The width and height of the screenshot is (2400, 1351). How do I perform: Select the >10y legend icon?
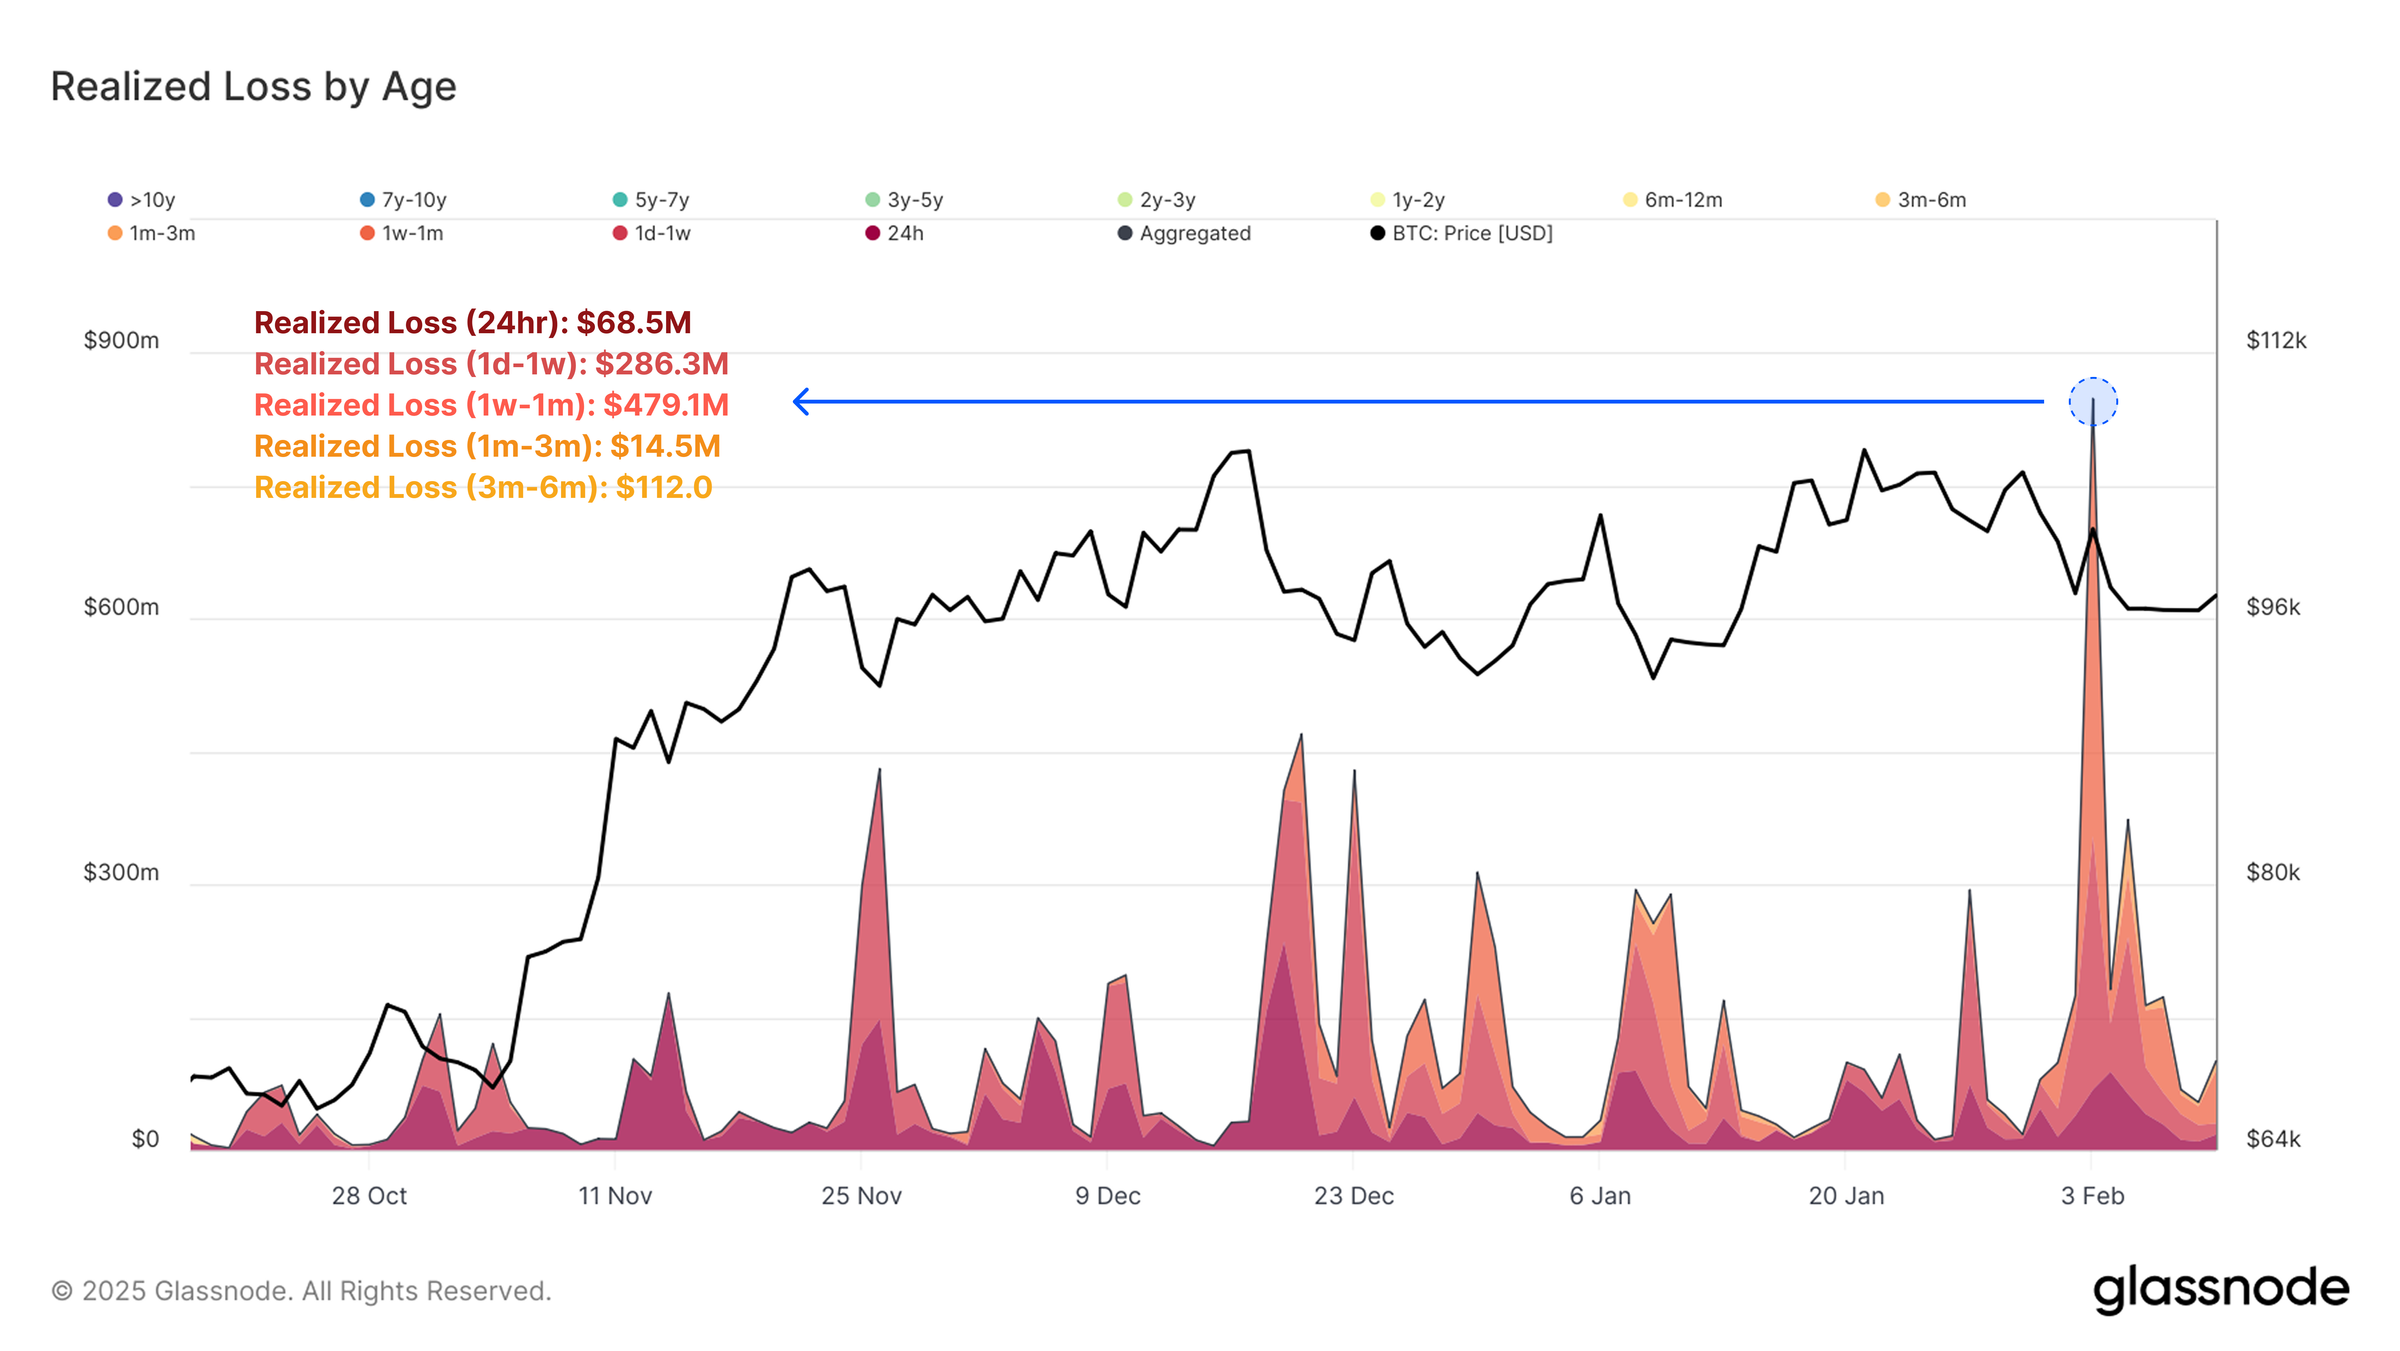[114, 199]
